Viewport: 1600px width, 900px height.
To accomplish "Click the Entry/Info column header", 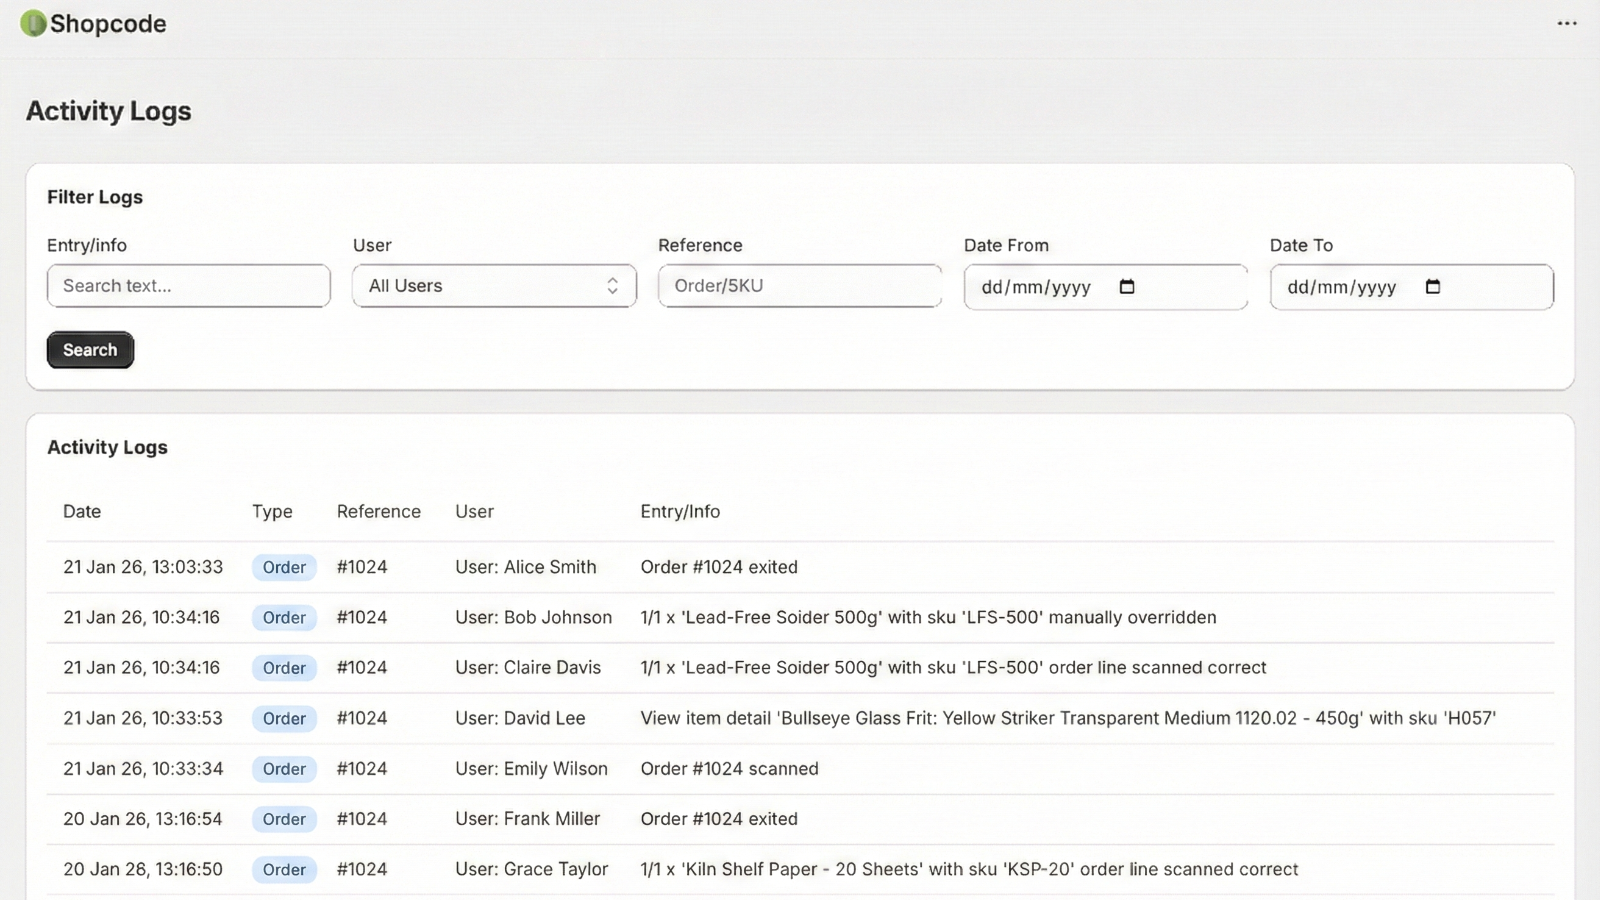I will coord(680,512).
